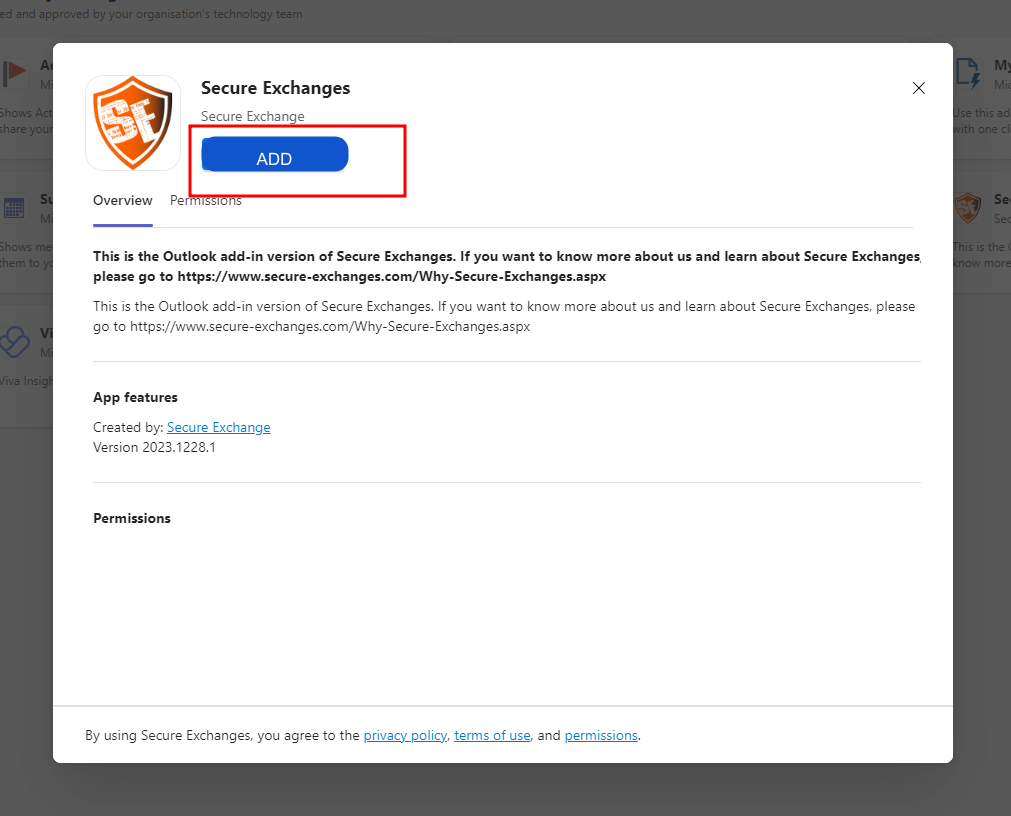Screen dimensions: 1011x816
Task: Click the bold add-in description paragraph
Action: pyautogui.click(x=507, y=266)
